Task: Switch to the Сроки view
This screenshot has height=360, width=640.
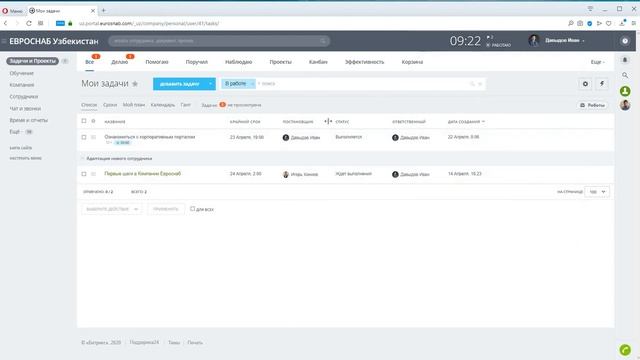Action: [110, 105]
